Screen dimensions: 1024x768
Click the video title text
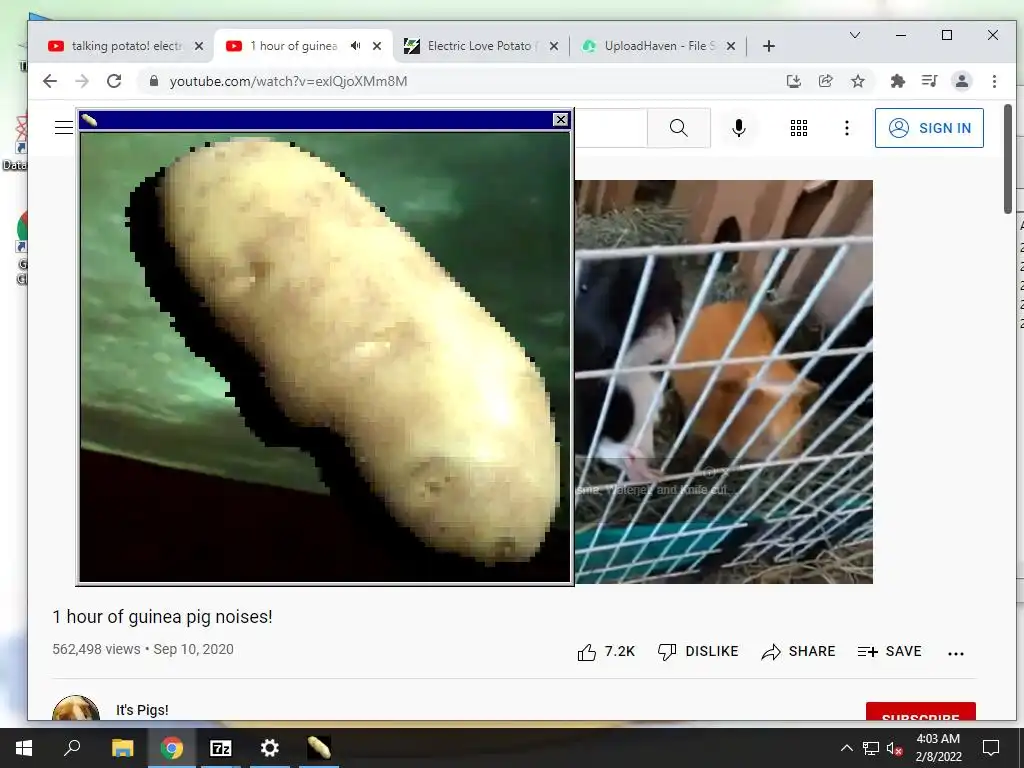pos(162,616)
